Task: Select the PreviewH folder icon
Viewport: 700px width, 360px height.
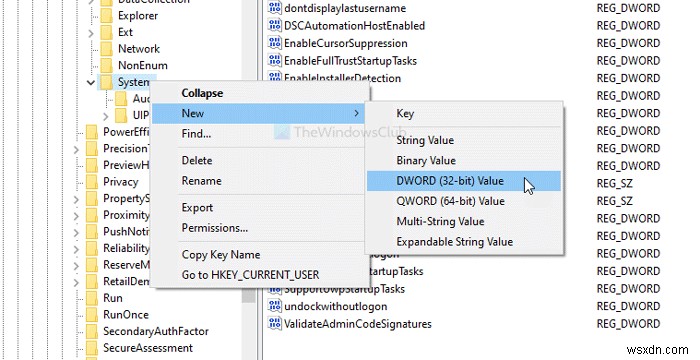Action: tap(92, 165)
